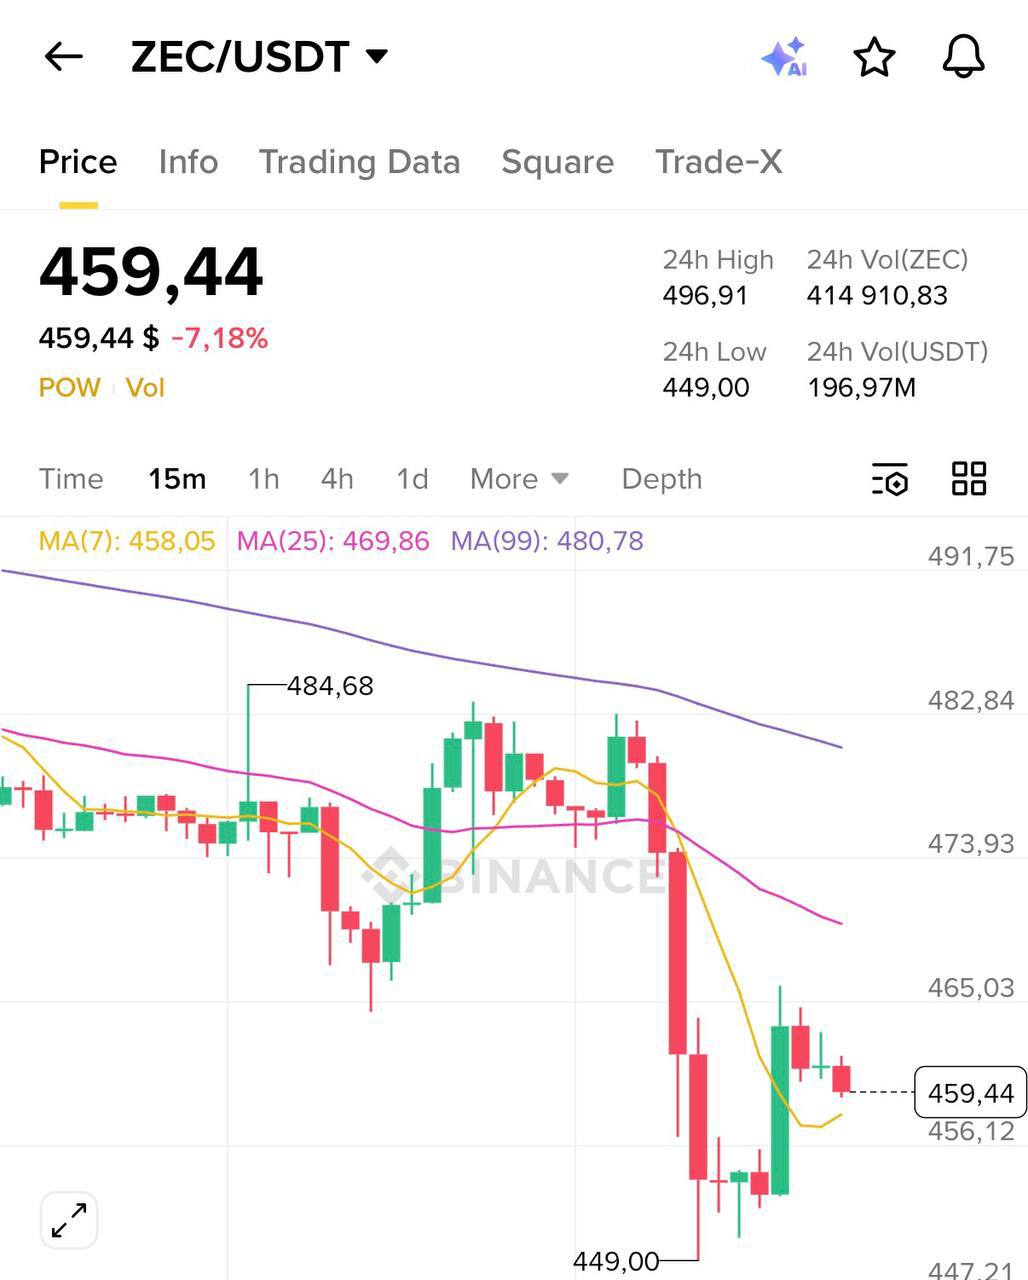Screen dimensions: 1028x1280
Task: Tap the Vol tag link
Action: (145, 388)
